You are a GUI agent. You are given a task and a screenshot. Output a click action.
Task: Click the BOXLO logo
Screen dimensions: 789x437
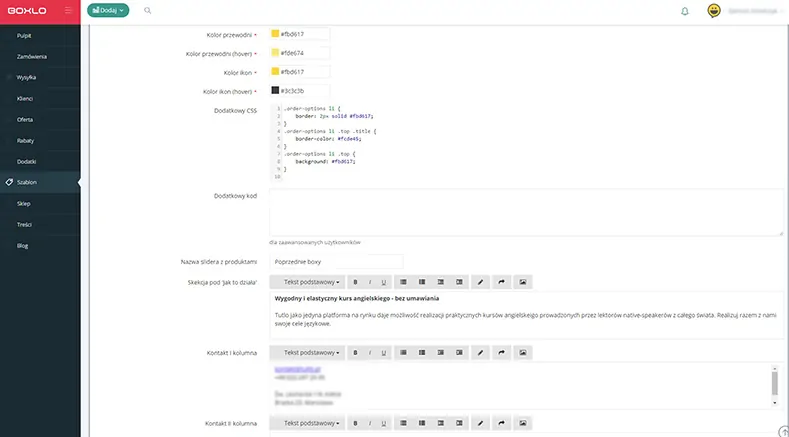pos(27,10)
